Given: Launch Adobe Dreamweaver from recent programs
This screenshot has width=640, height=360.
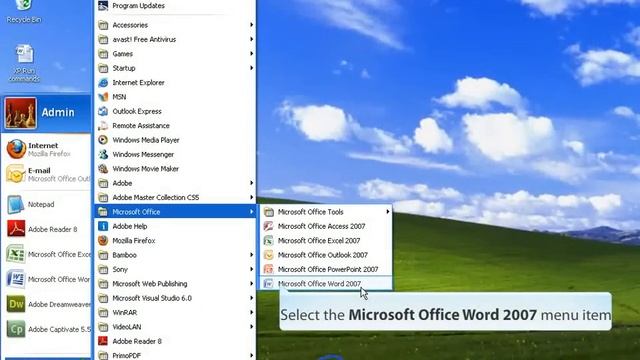Looking at the screenshot, I should [x=47, y=304].
